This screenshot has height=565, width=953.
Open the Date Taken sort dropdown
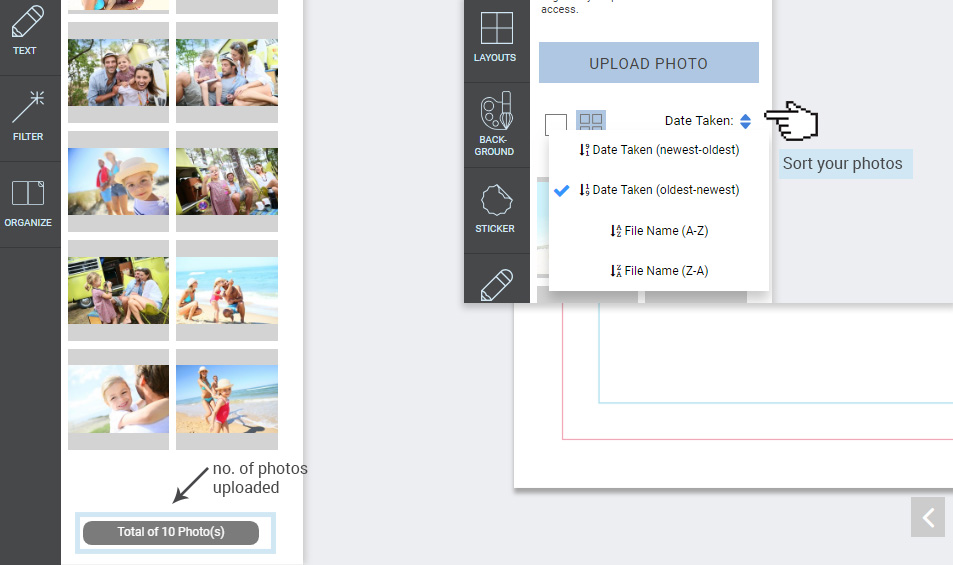pos(708,121)
